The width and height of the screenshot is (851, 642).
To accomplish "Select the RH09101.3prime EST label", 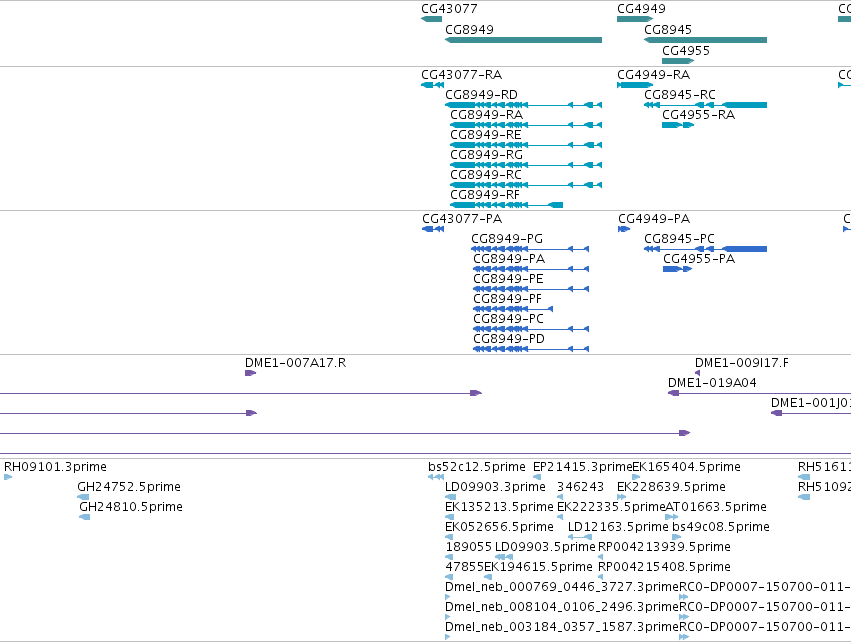I will point(55,467).
